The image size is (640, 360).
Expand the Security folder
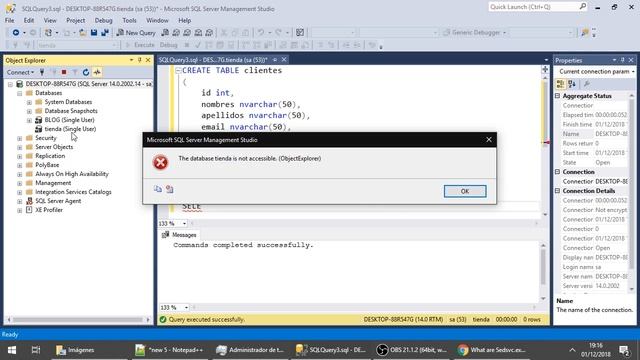[20, 138]
